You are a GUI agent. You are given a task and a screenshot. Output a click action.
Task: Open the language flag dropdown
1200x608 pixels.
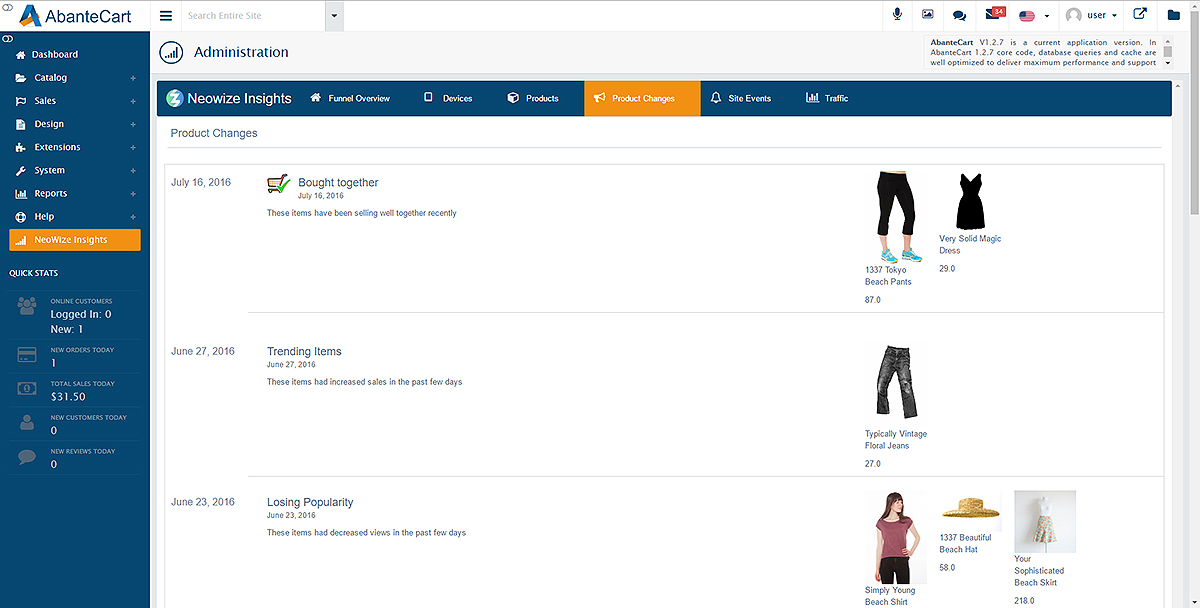(1033, 15)
